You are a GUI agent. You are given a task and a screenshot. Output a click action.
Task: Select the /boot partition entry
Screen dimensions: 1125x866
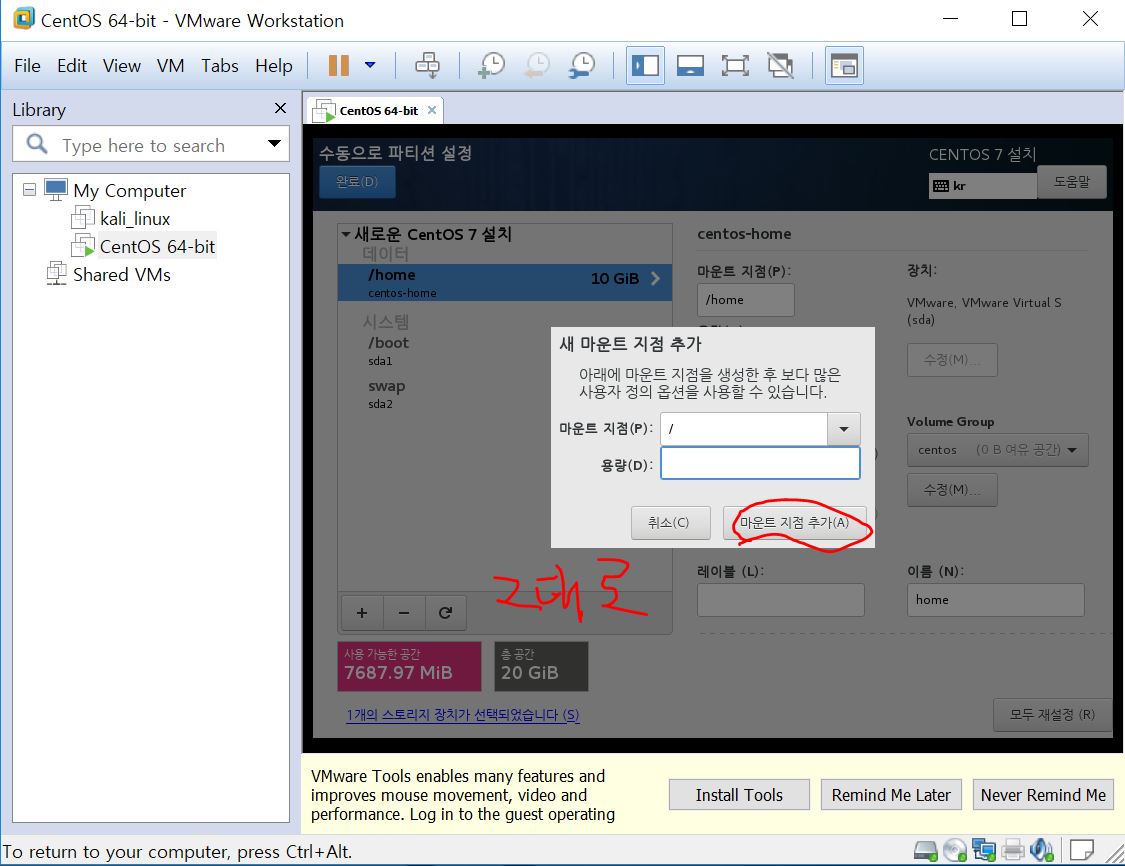point(504,350)
